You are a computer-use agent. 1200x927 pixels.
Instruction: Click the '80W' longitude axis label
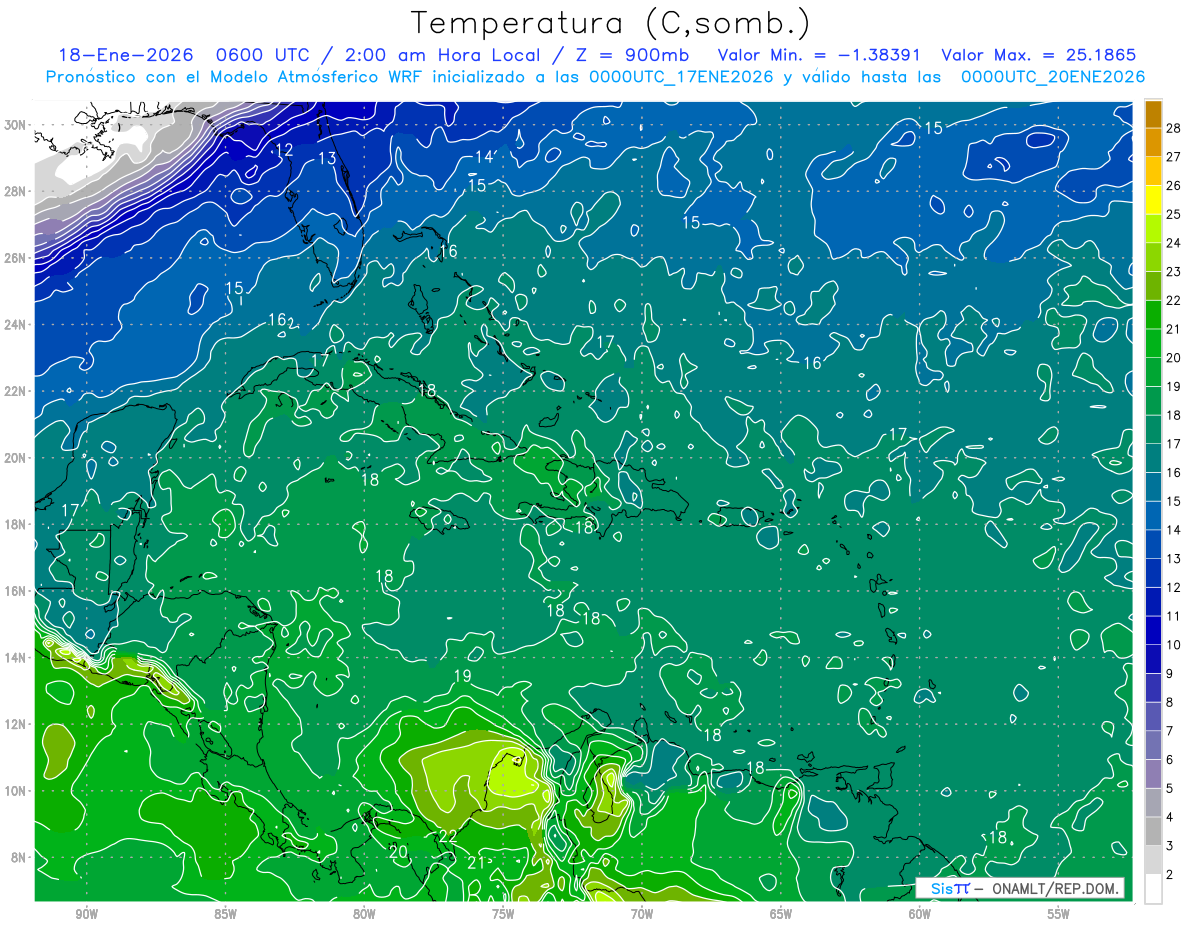coord(364,915)
